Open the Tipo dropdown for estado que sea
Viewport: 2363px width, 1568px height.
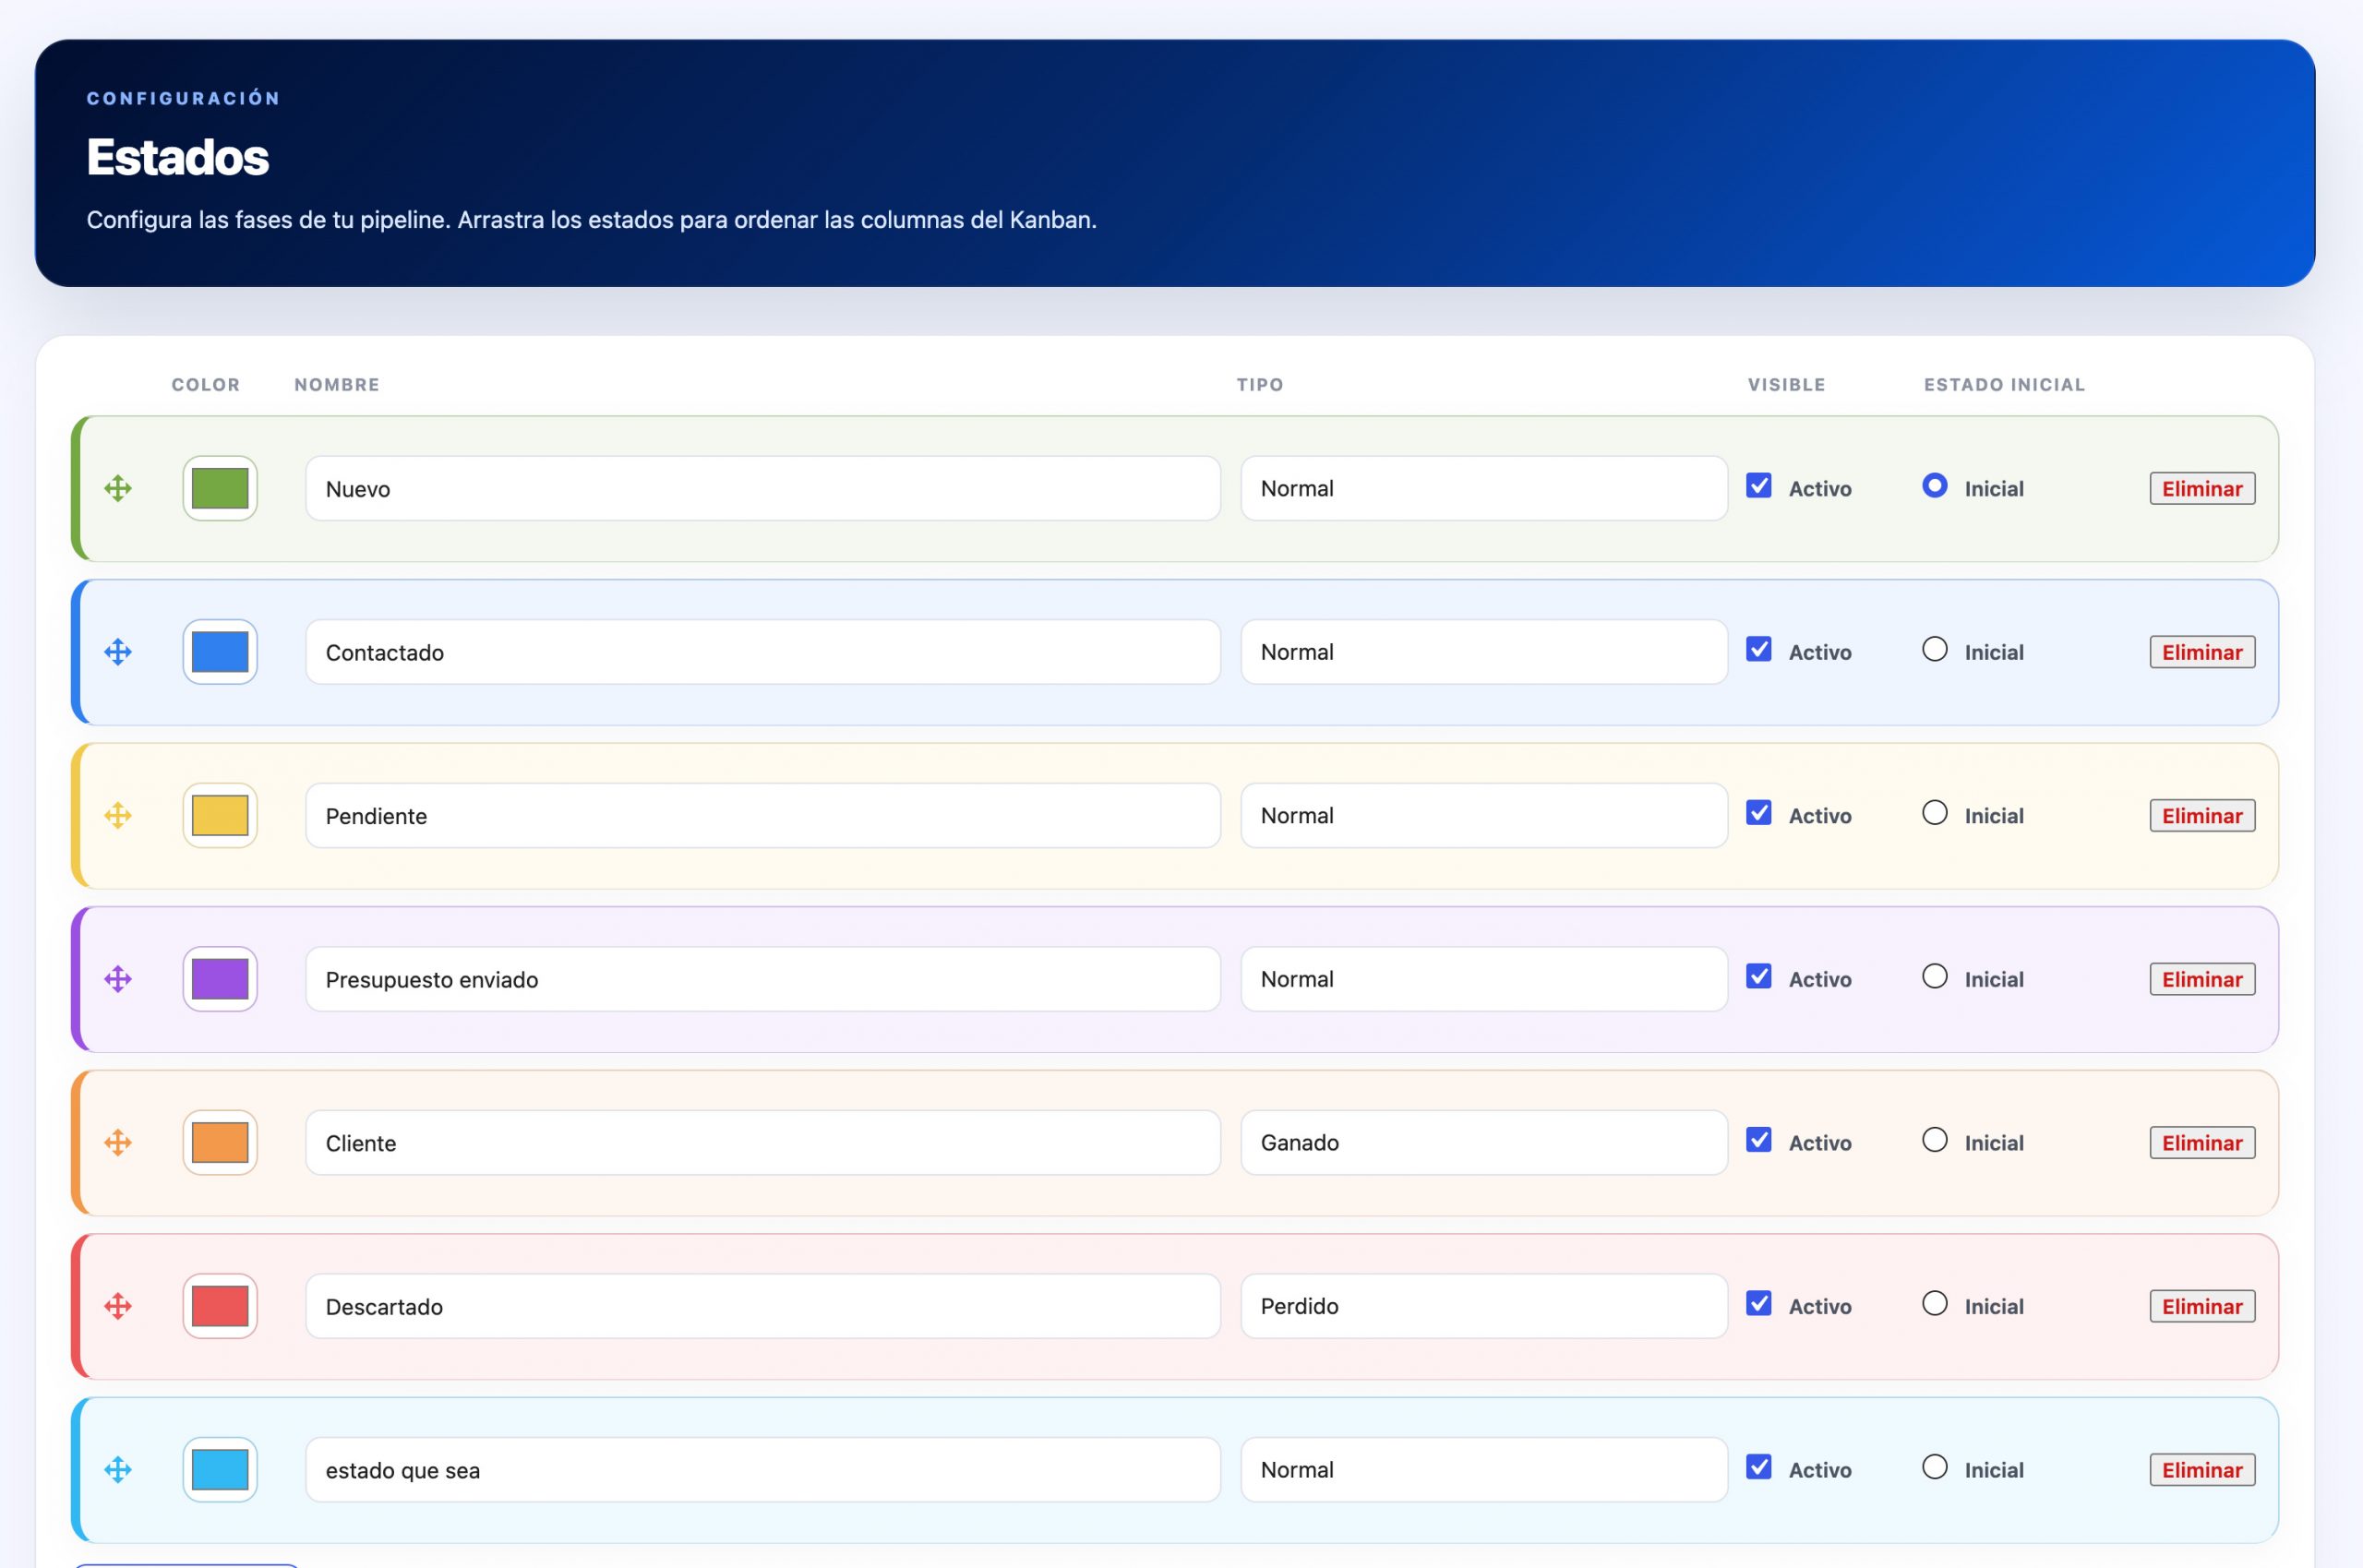pos(1484,1470)
